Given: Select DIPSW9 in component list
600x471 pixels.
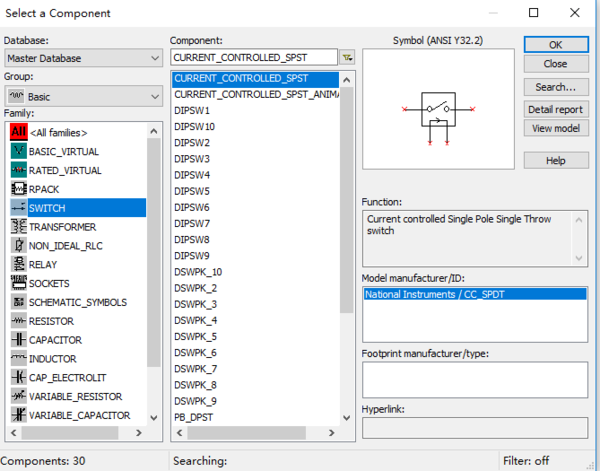Looking at the screenshot, I should (256, 256).
